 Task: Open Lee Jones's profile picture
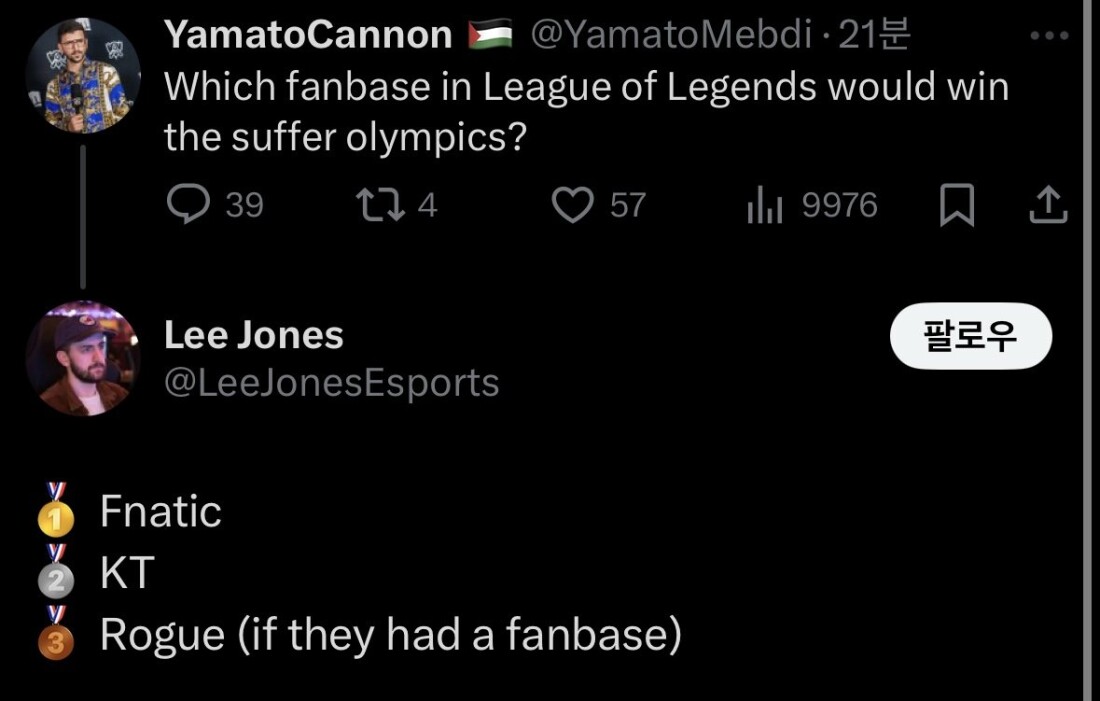pyautogui.click(x=82, y=357)
